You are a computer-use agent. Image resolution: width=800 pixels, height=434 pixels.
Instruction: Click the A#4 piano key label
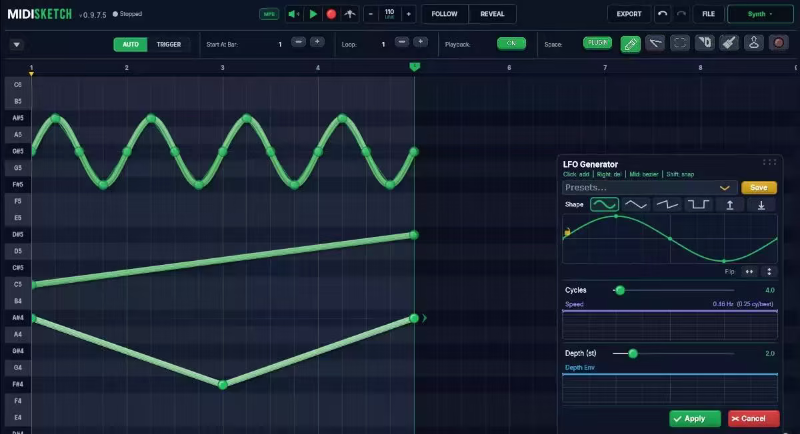click(18, 318)
